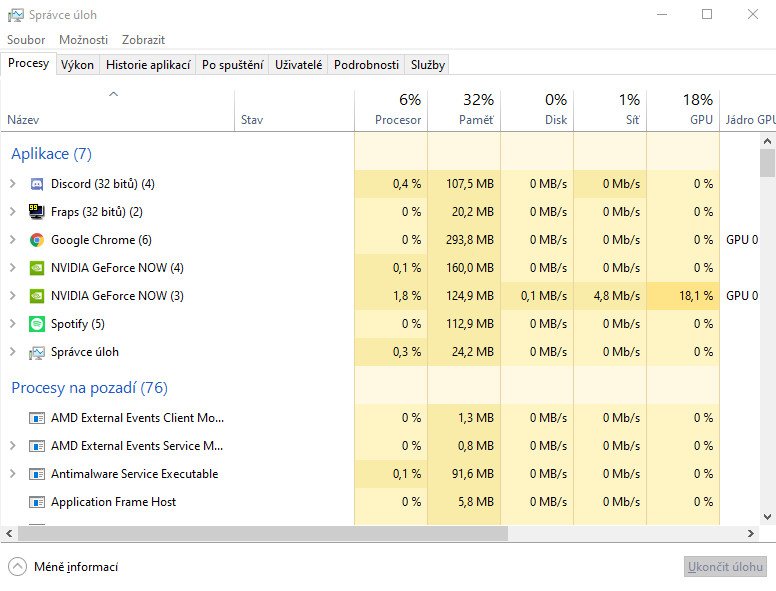Collapse view with Méně informací

pos(64,567)
